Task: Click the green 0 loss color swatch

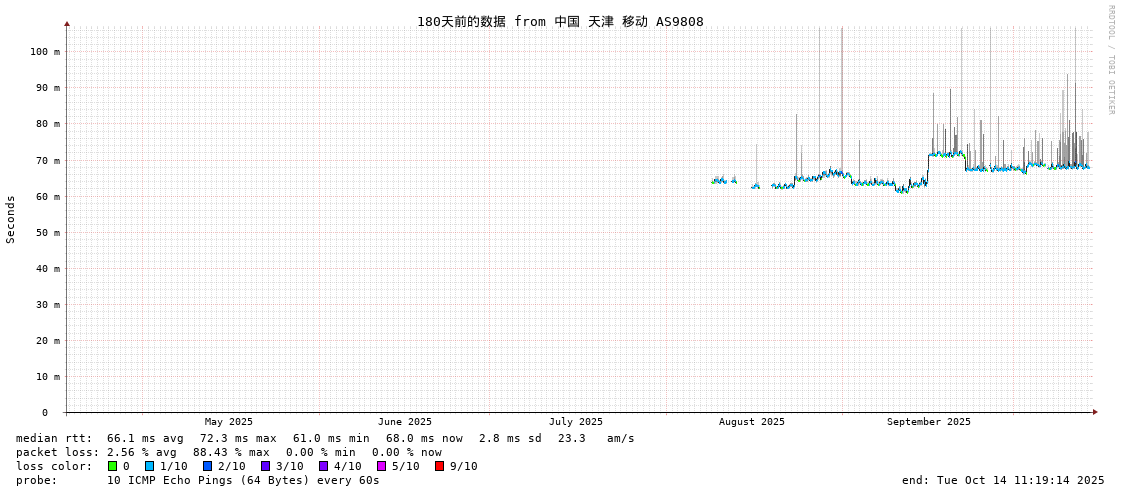Action: point(113,466)
